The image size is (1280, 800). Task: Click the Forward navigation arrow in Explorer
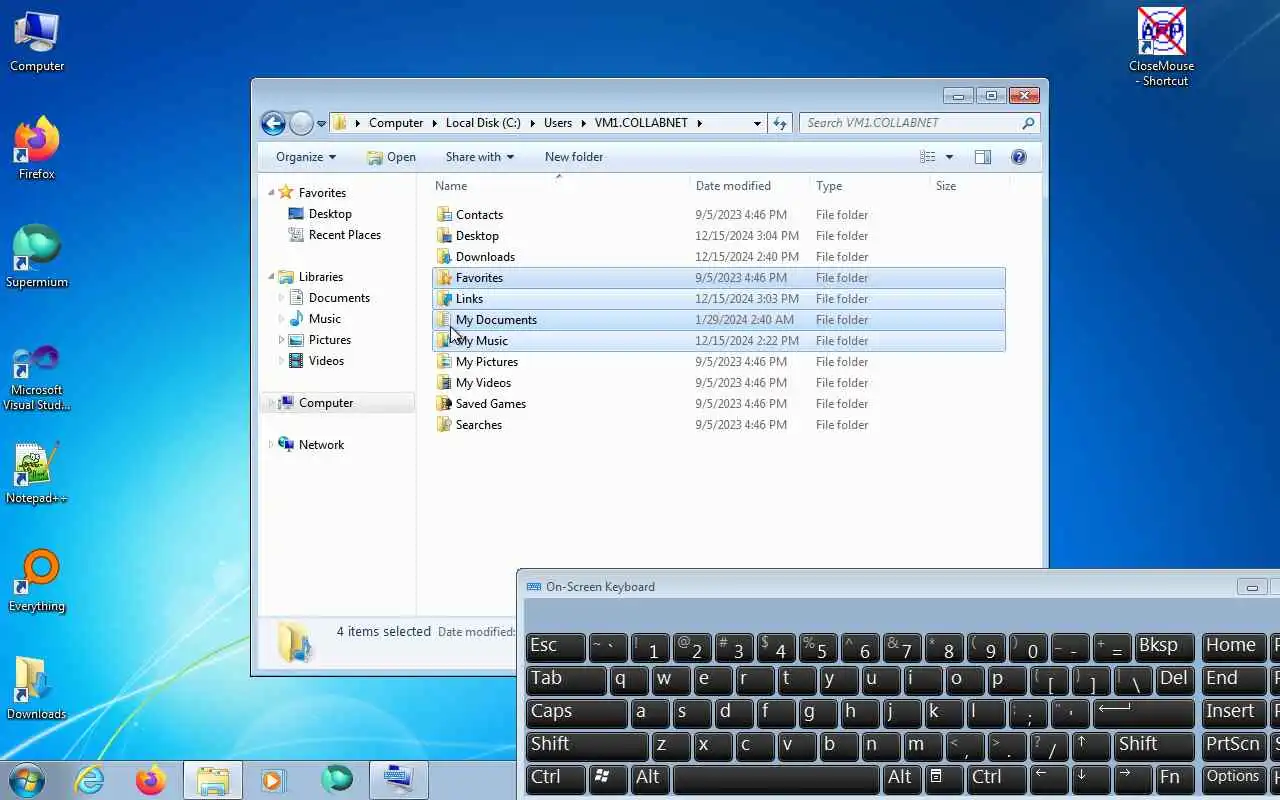(301, 123)
